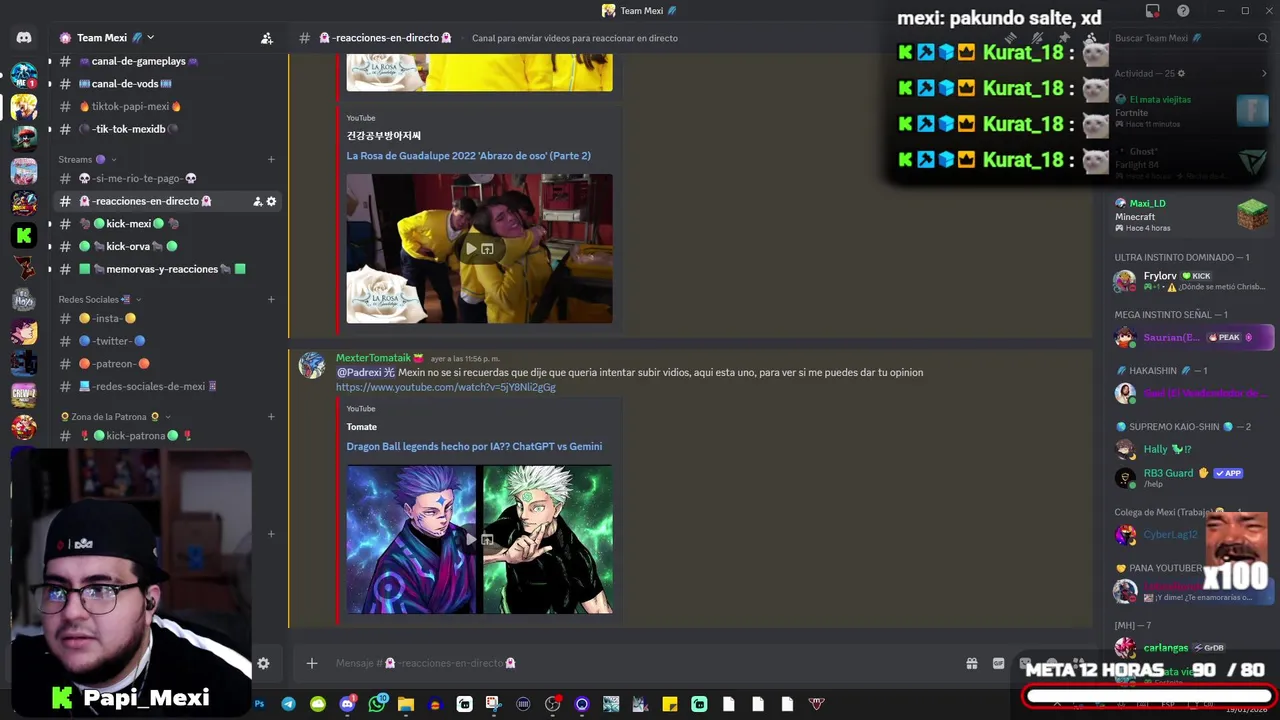Click MexterTomataik username in chat
1280x720 pixels.
(x=373, y=358)
